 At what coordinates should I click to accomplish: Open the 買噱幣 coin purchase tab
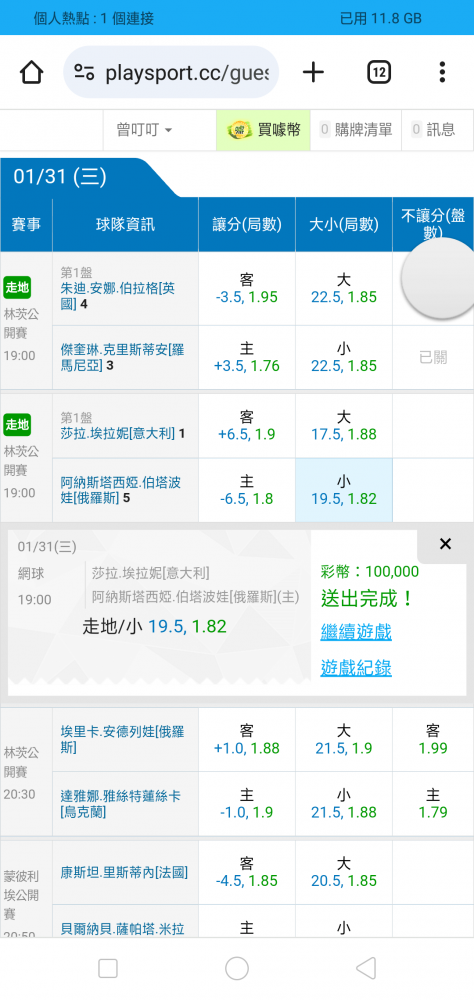[x=263, y=130]
